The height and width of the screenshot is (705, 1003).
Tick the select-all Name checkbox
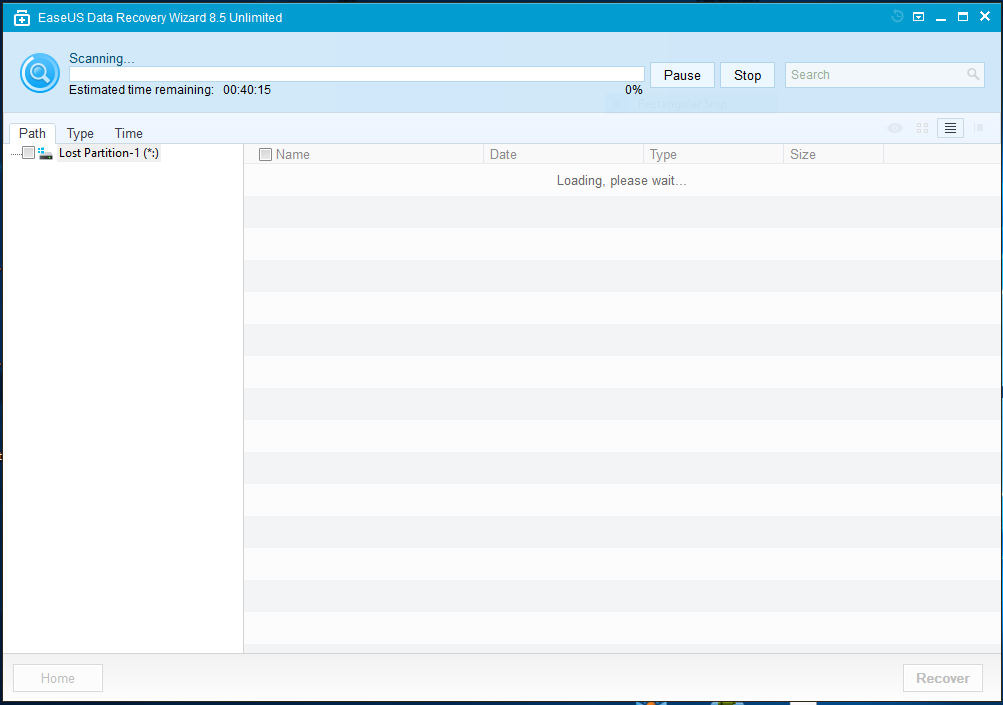[x=265, y=154]
